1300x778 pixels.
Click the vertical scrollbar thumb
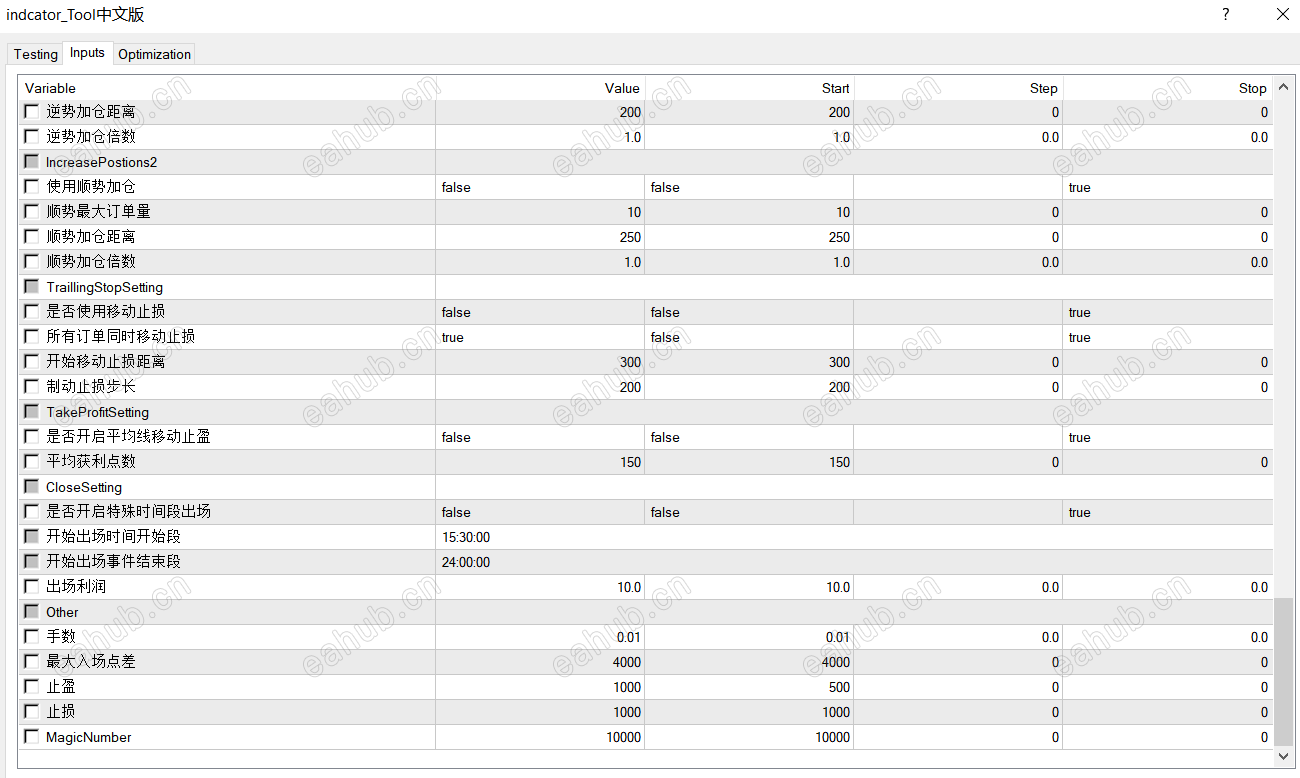tap(1282, 672)
